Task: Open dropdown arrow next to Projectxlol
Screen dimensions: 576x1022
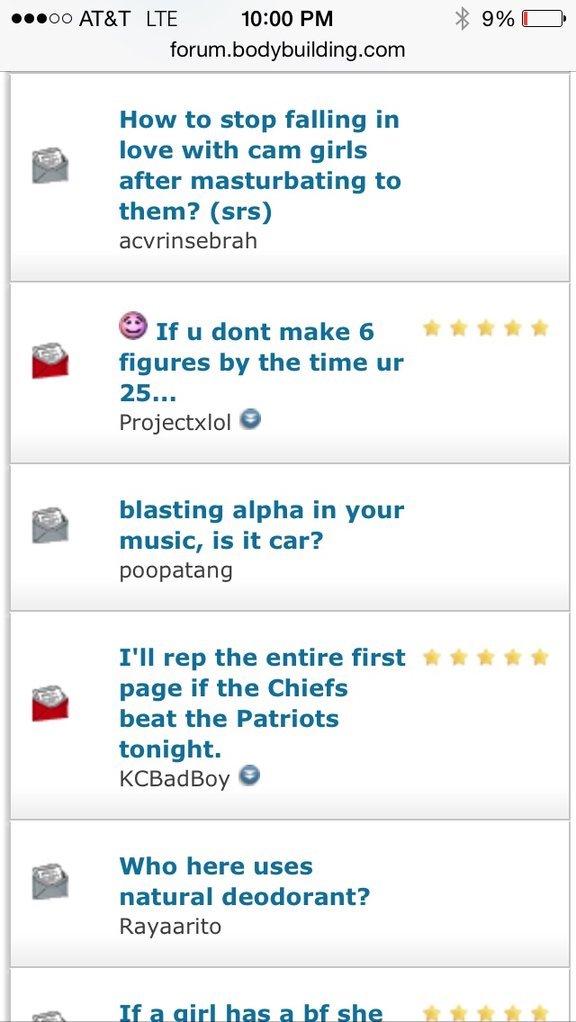Action: pyautogui.click(x=250, y=419)
